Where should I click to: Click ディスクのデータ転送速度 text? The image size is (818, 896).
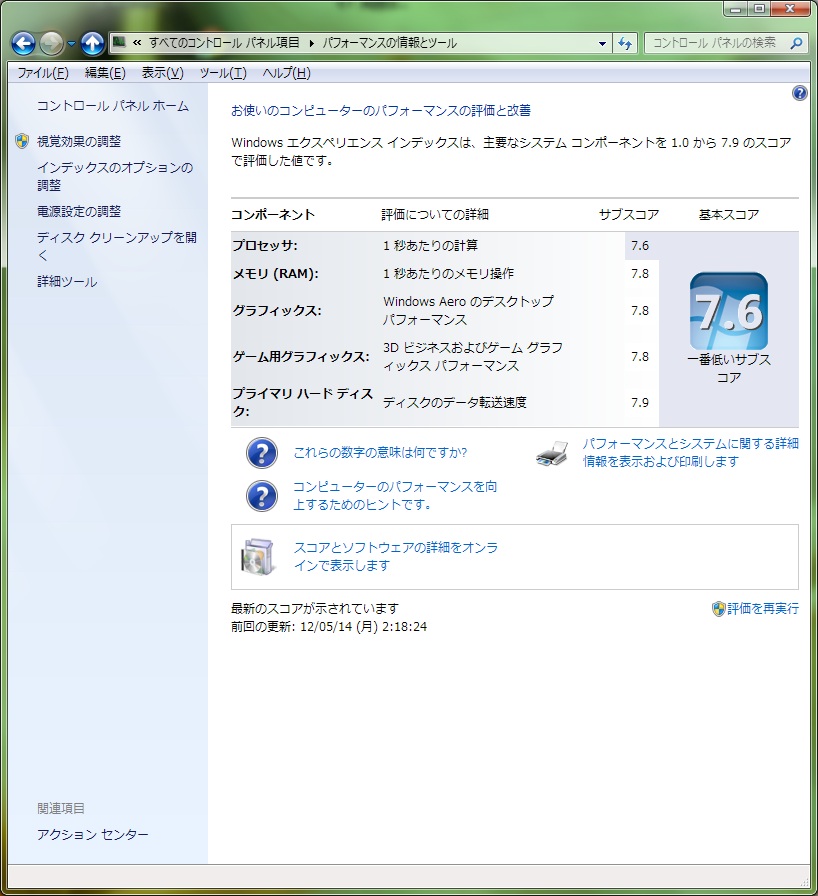point(455,402)
